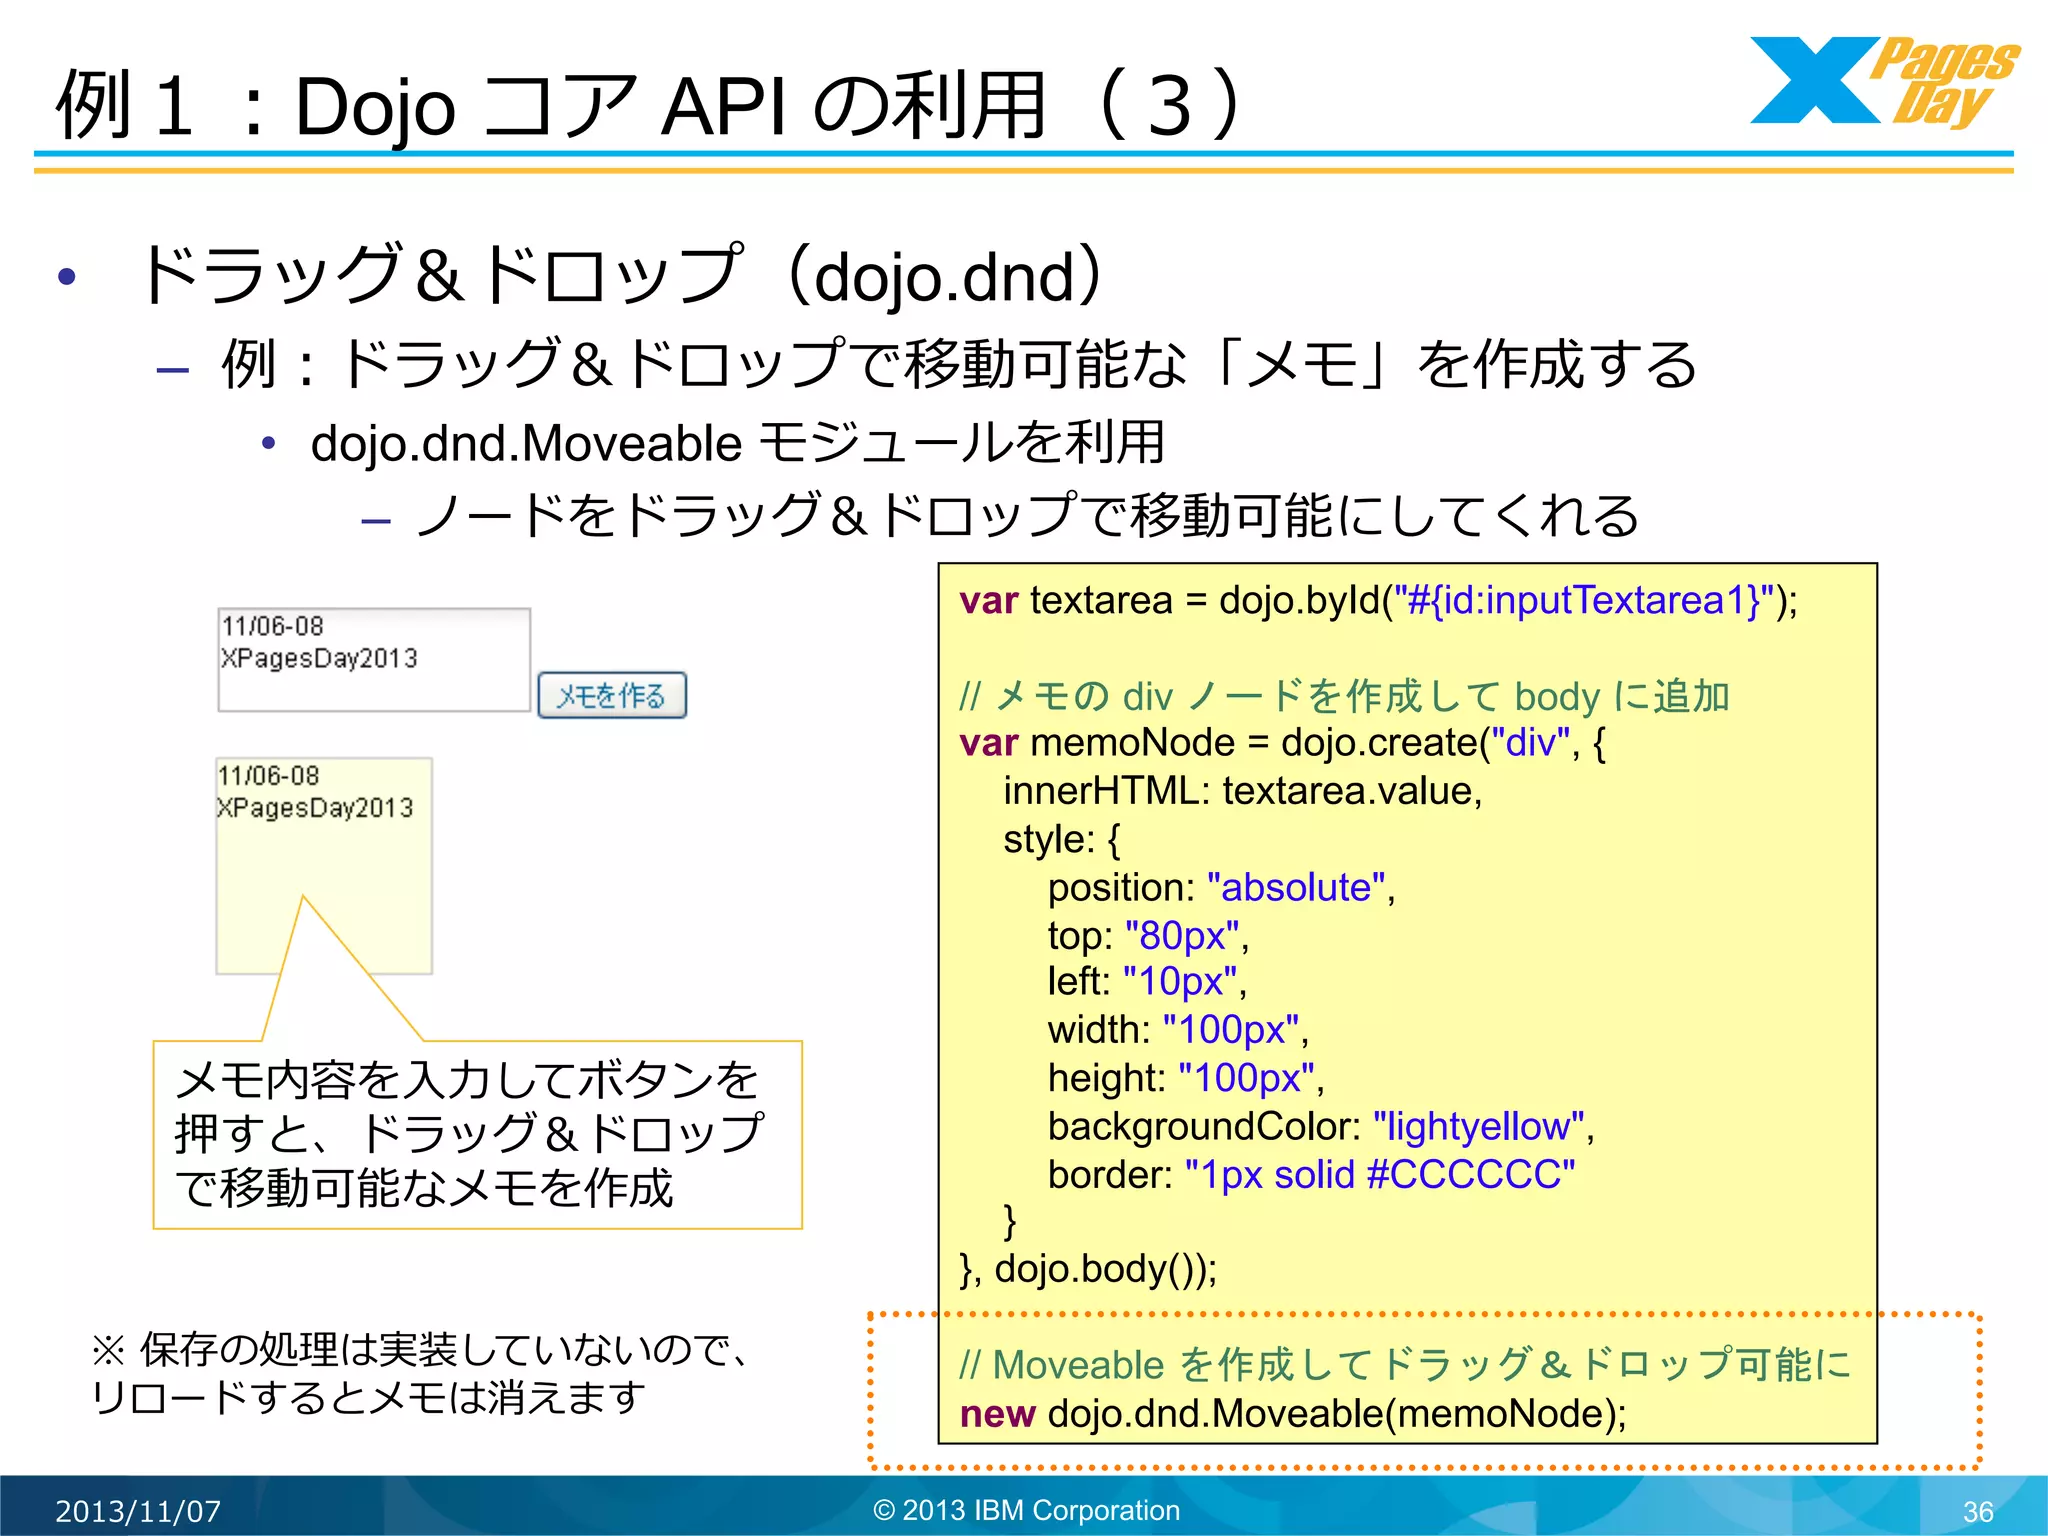Click the page number 36
This screenshot has height=1536, width=2048.
click(1978, 1512)
